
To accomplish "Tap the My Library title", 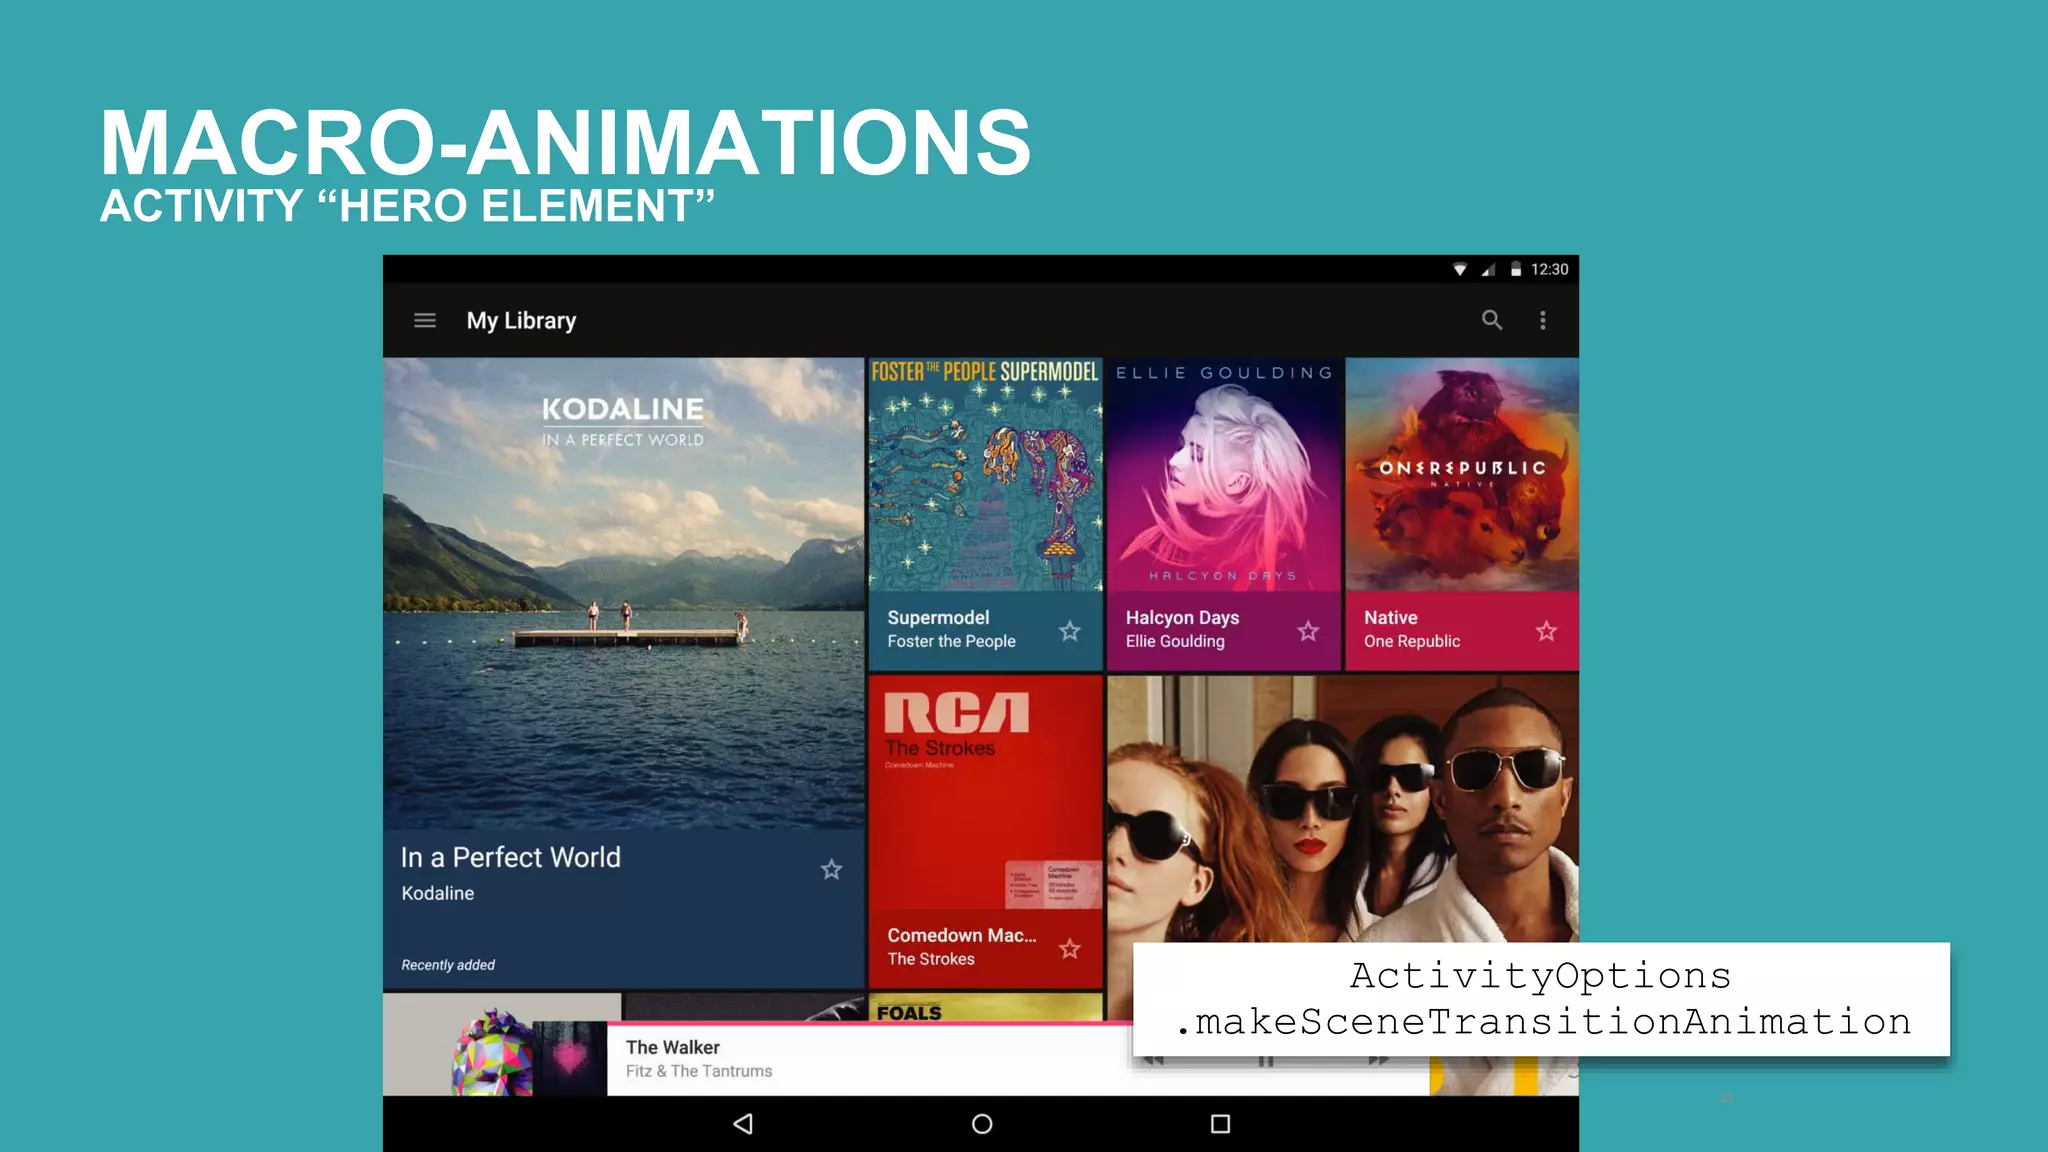I will [521, 321].
